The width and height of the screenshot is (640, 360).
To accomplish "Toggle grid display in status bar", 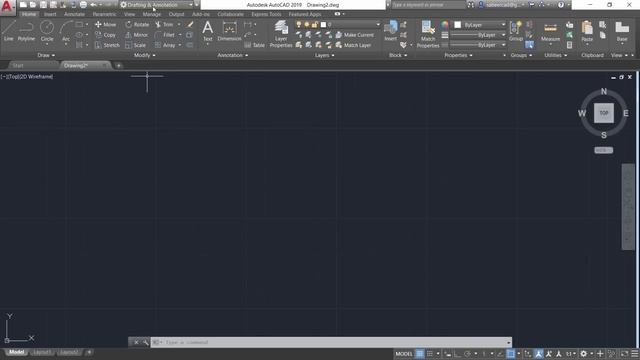I will (420, 353).
